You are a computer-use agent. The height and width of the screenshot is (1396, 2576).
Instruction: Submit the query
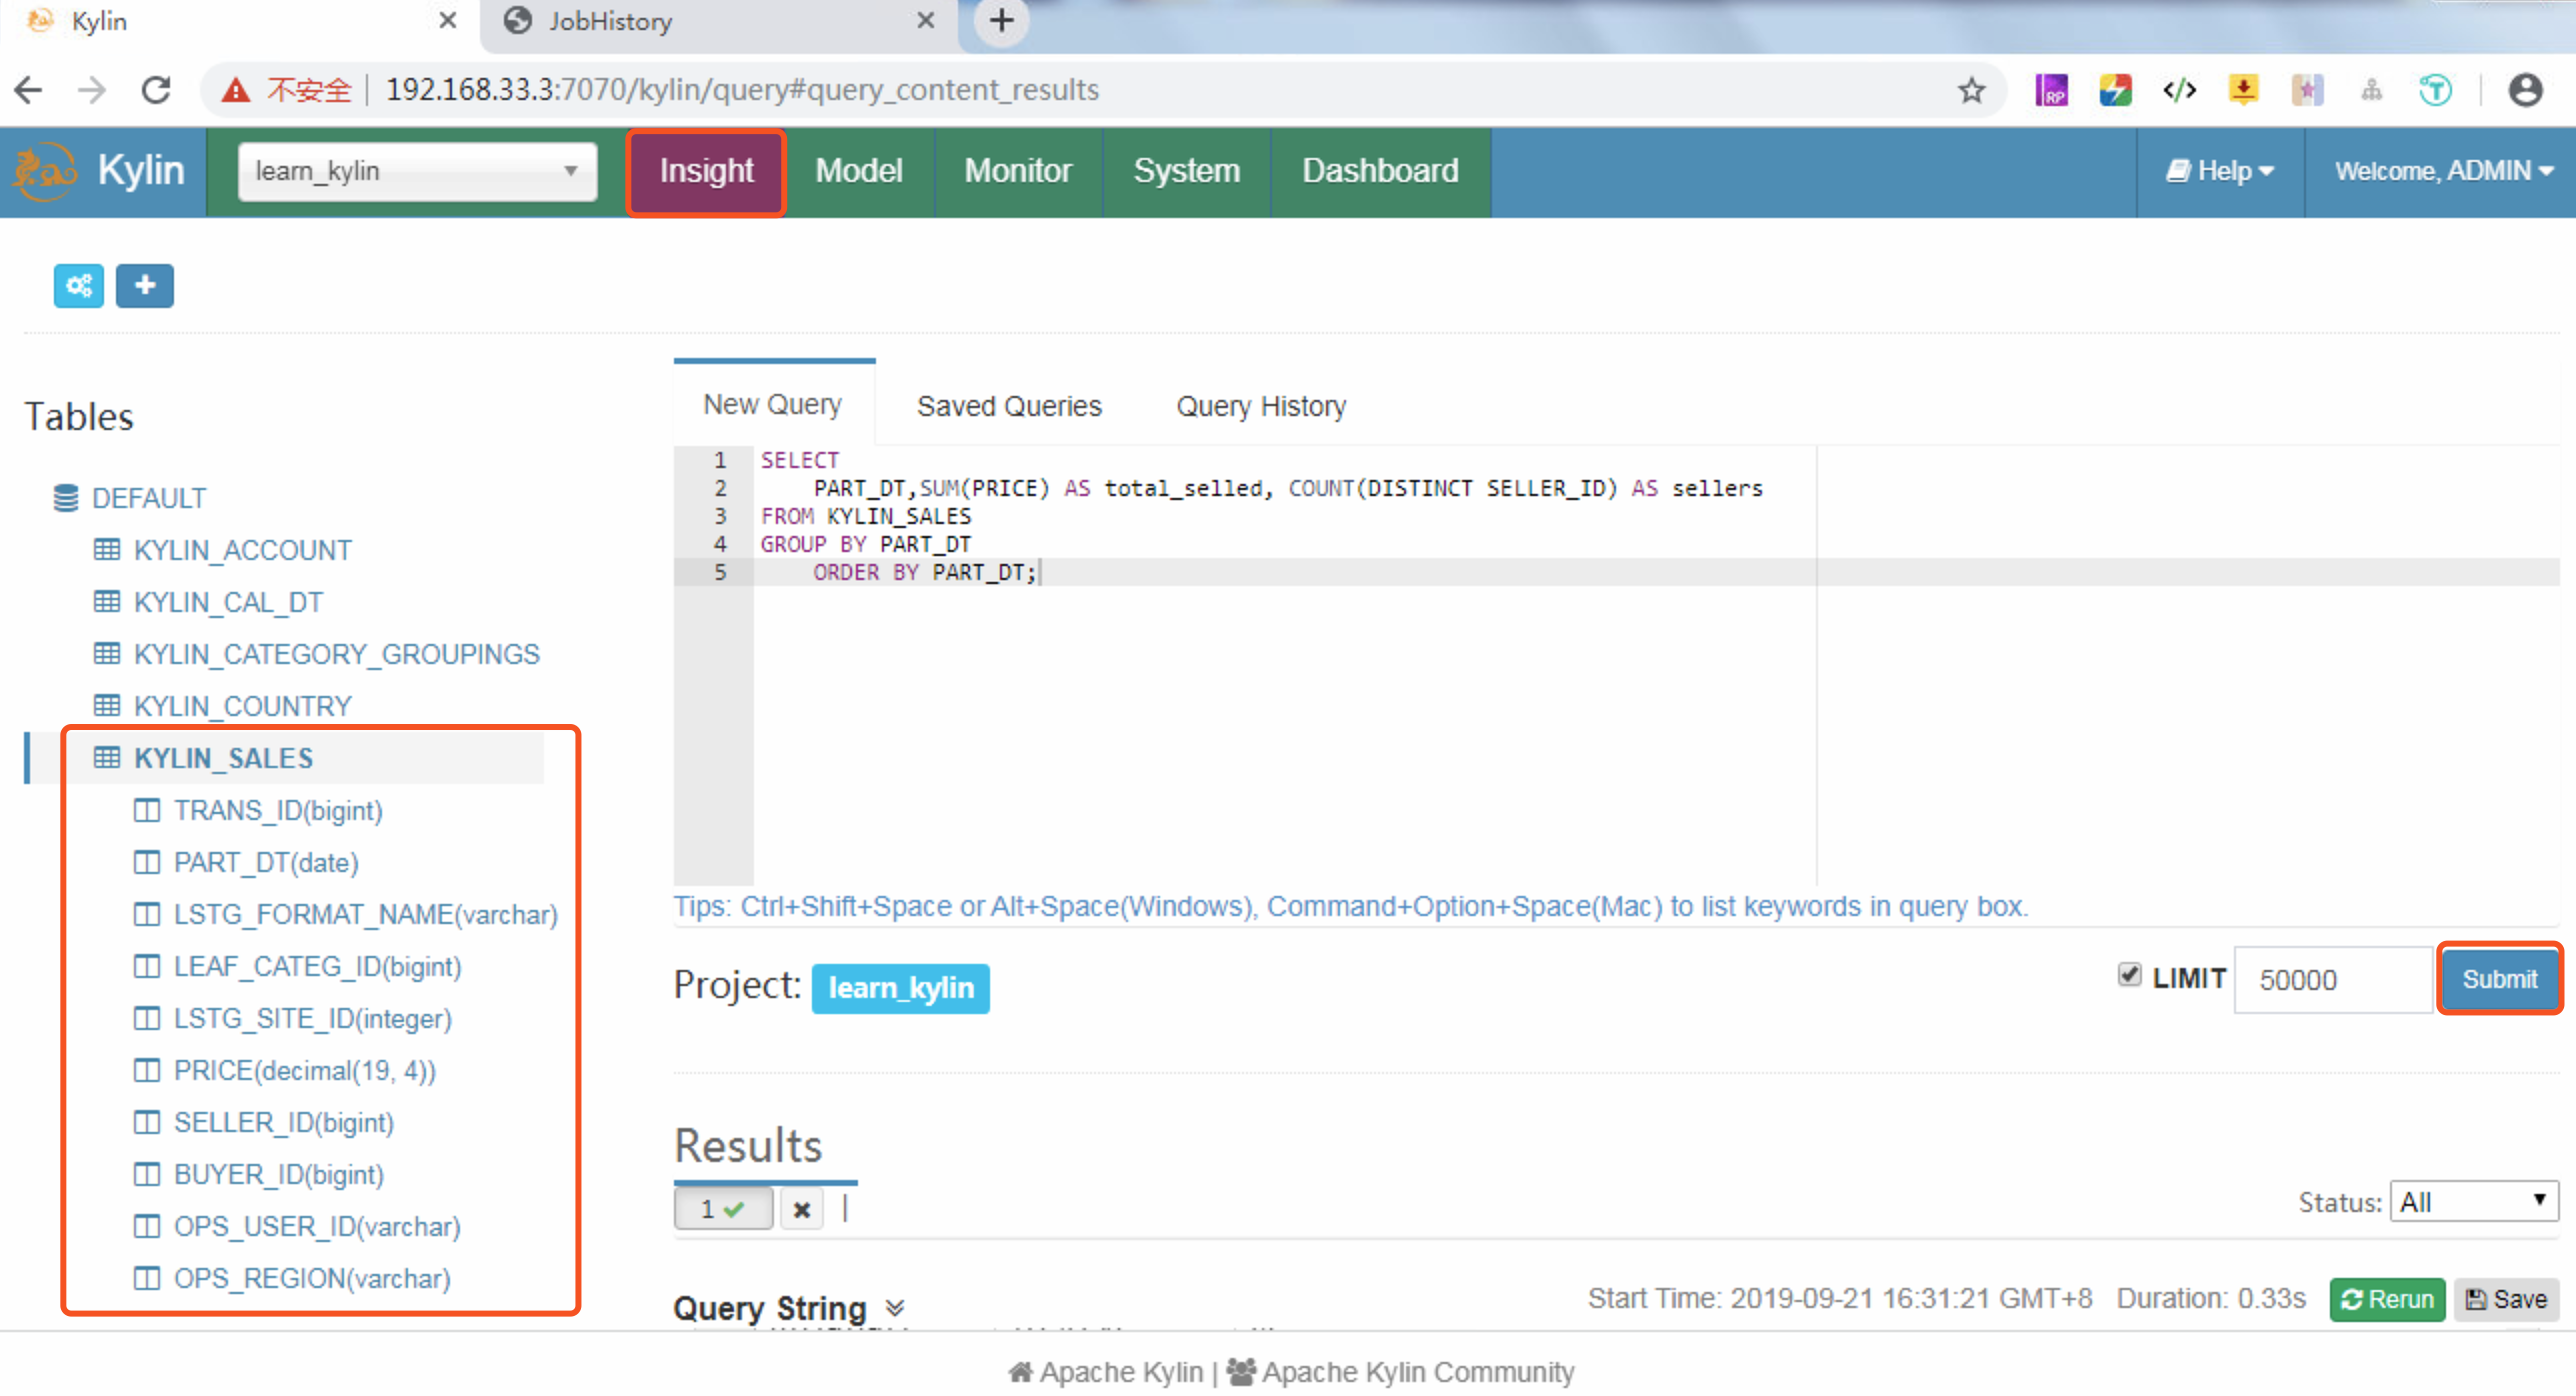click(x=2498, y=979)
